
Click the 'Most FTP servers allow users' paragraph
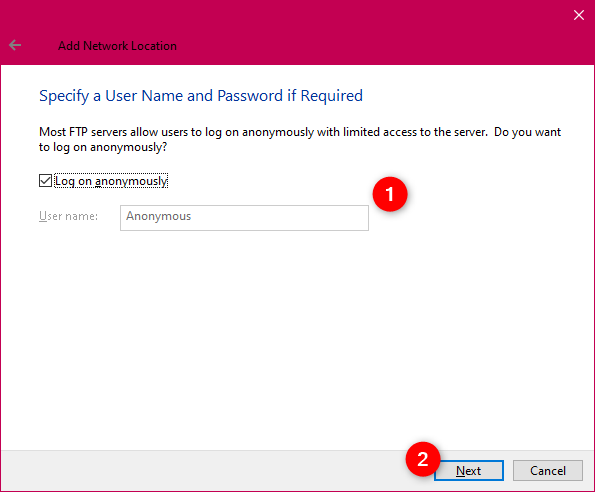click(300, 139)
